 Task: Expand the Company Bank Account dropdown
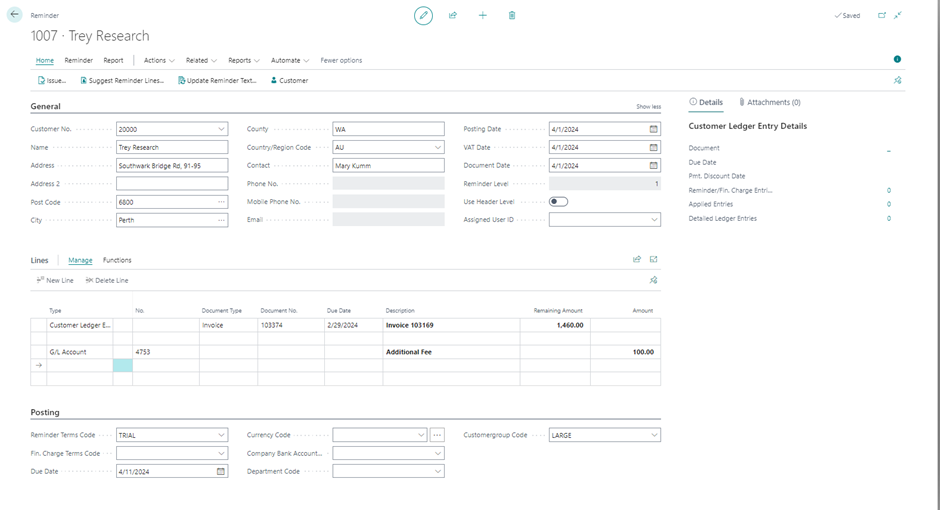438,454
